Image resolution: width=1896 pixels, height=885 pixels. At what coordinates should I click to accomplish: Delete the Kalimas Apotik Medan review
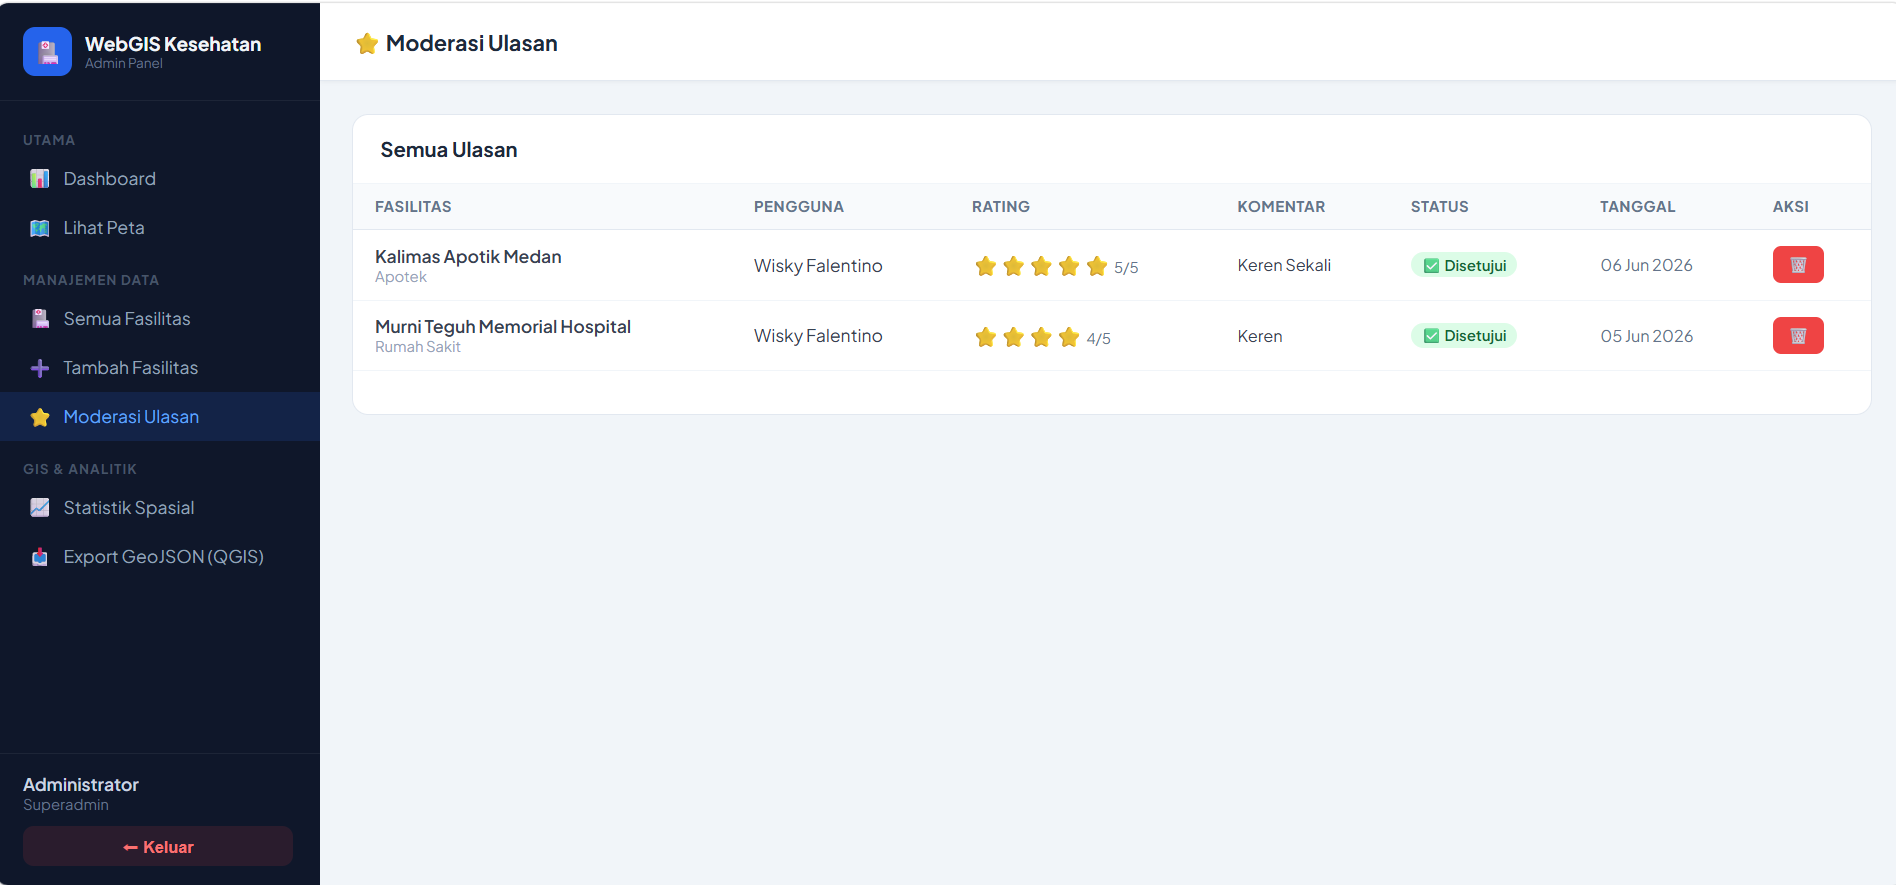[1798, 265]
